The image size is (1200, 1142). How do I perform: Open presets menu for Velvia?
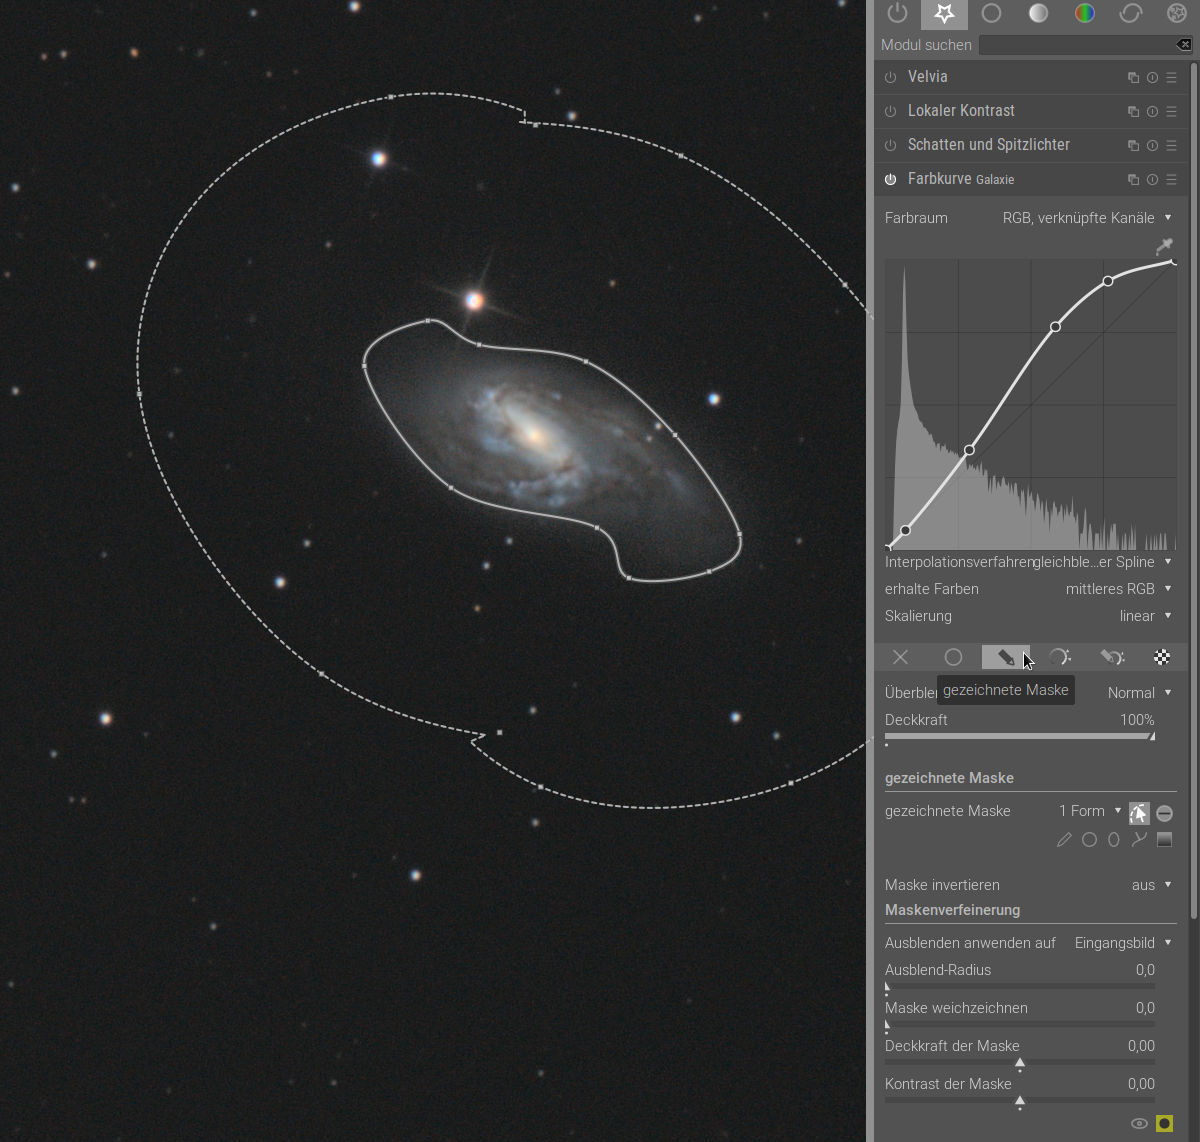(x=1171, y=77)
